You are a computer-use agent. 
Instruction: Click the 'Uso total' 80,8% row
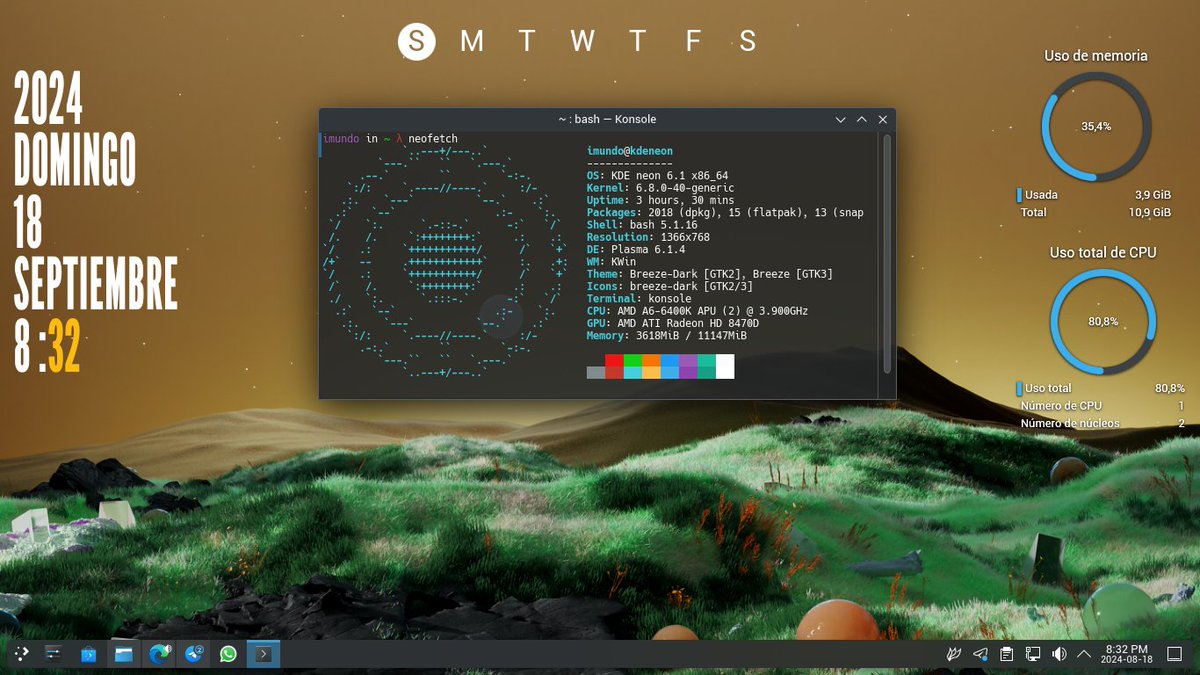[x=1101, y=388]
